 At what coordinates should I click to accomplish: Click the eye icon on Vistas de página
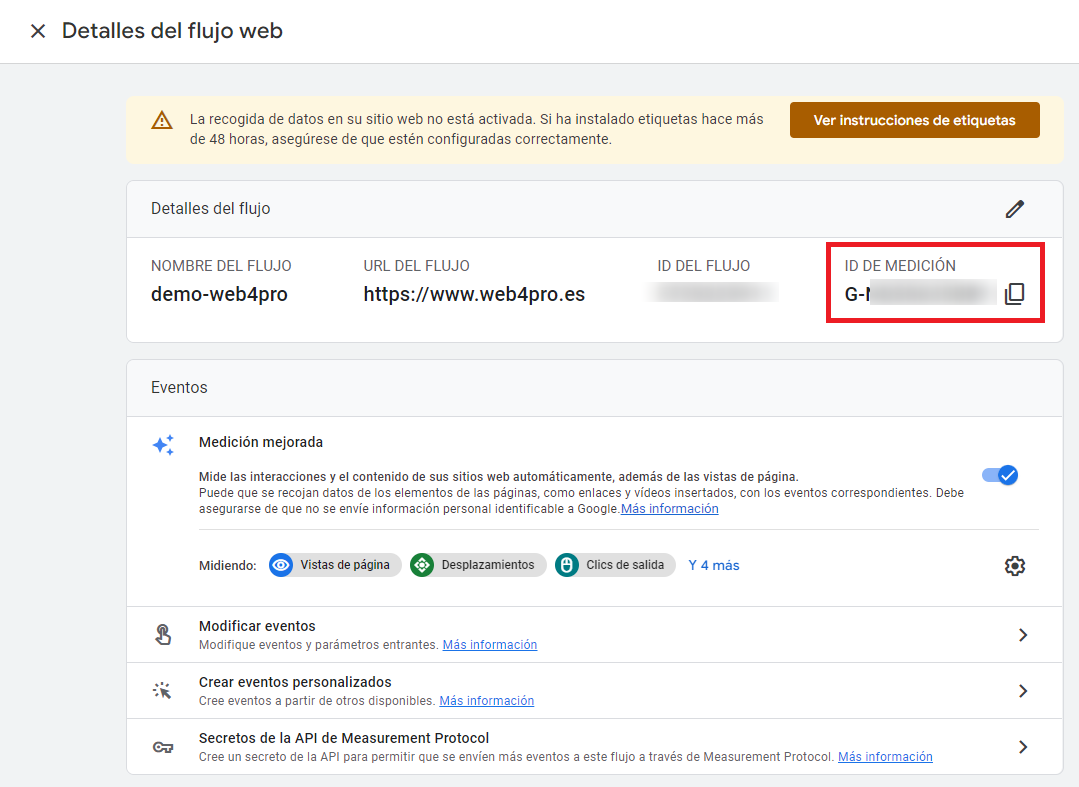point(281,565)
